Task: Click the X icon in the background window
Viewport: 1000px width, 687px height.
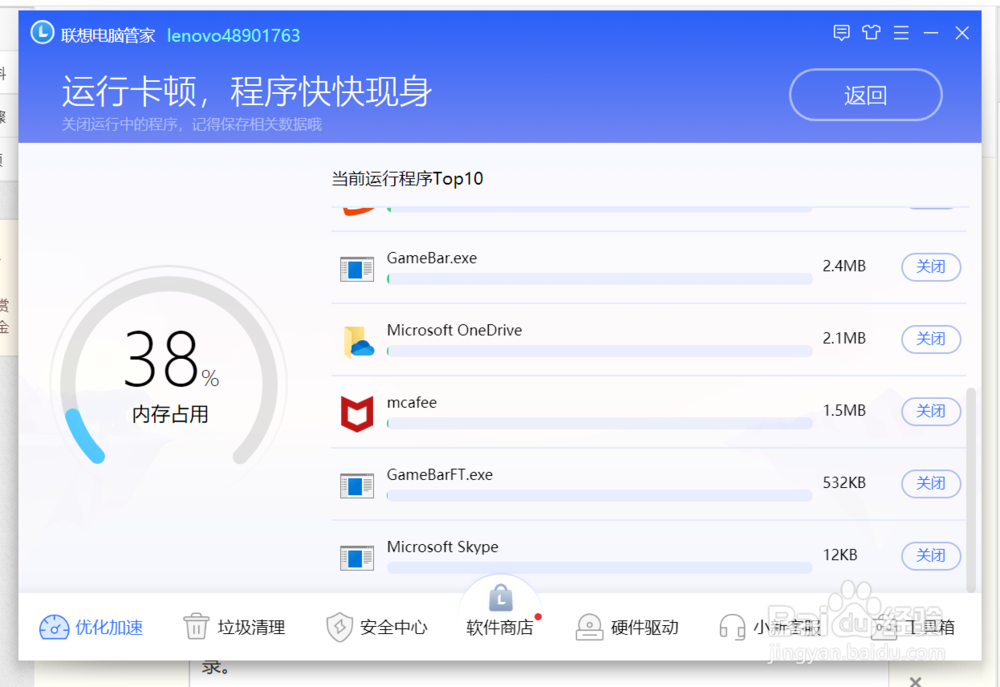Action: [915, 681]
